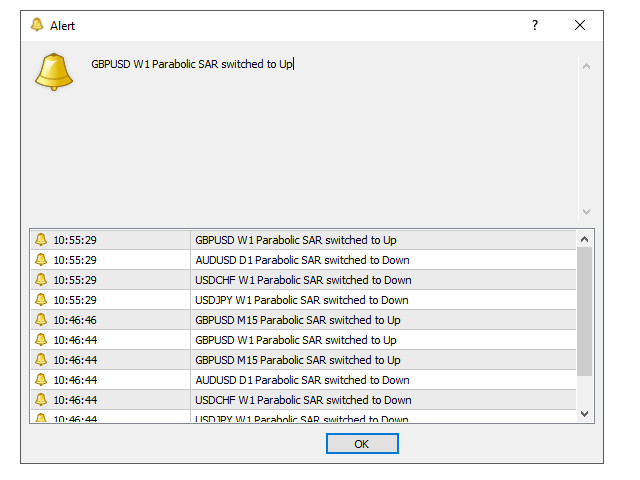
Task: Click the bell icon on the USDCHF W1 10:55:29 row
Action: [x=41, y=280]
